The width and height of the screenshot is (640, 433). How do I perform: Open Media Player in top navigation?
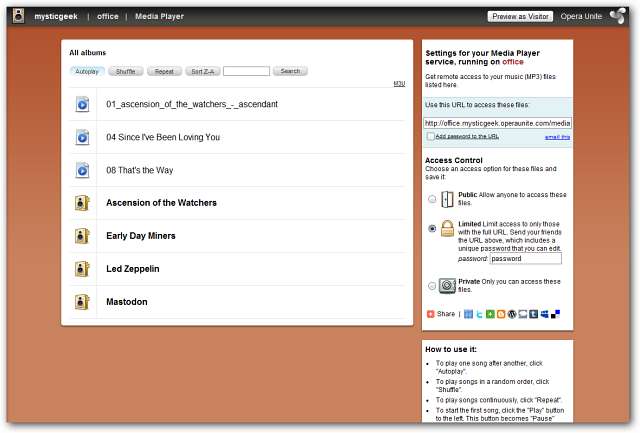click(x=160, y=16)
